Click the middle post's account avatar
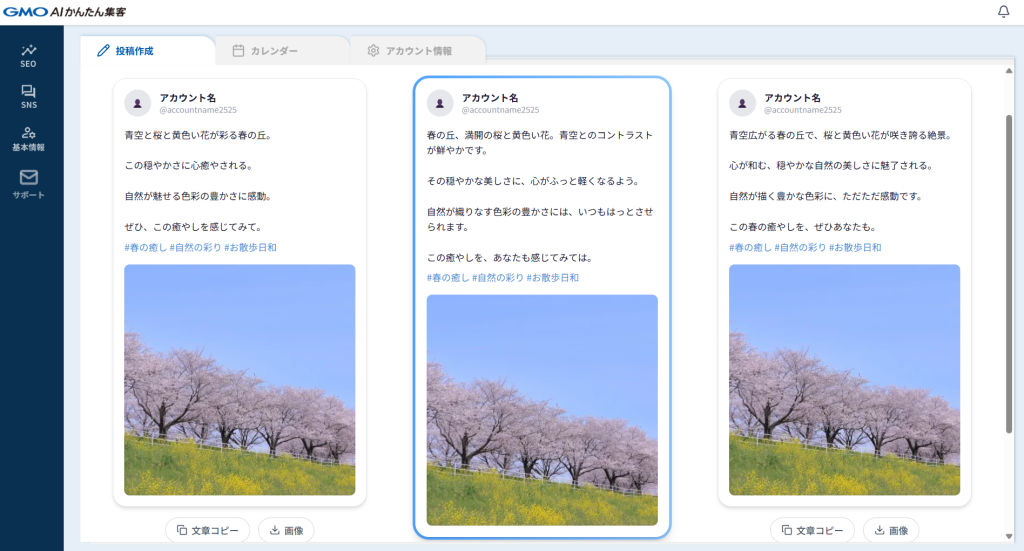Image resolution: width=1024 pixels, height=551 pixels. coord(440,103)
